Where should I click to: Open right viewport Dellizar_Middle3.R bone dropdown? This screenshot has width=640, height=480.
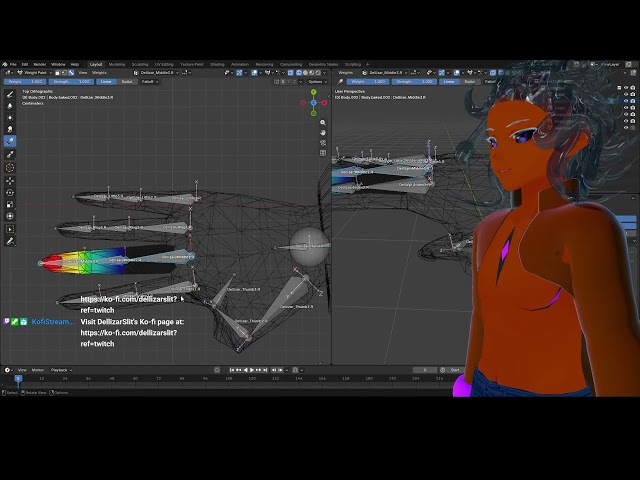385,73
